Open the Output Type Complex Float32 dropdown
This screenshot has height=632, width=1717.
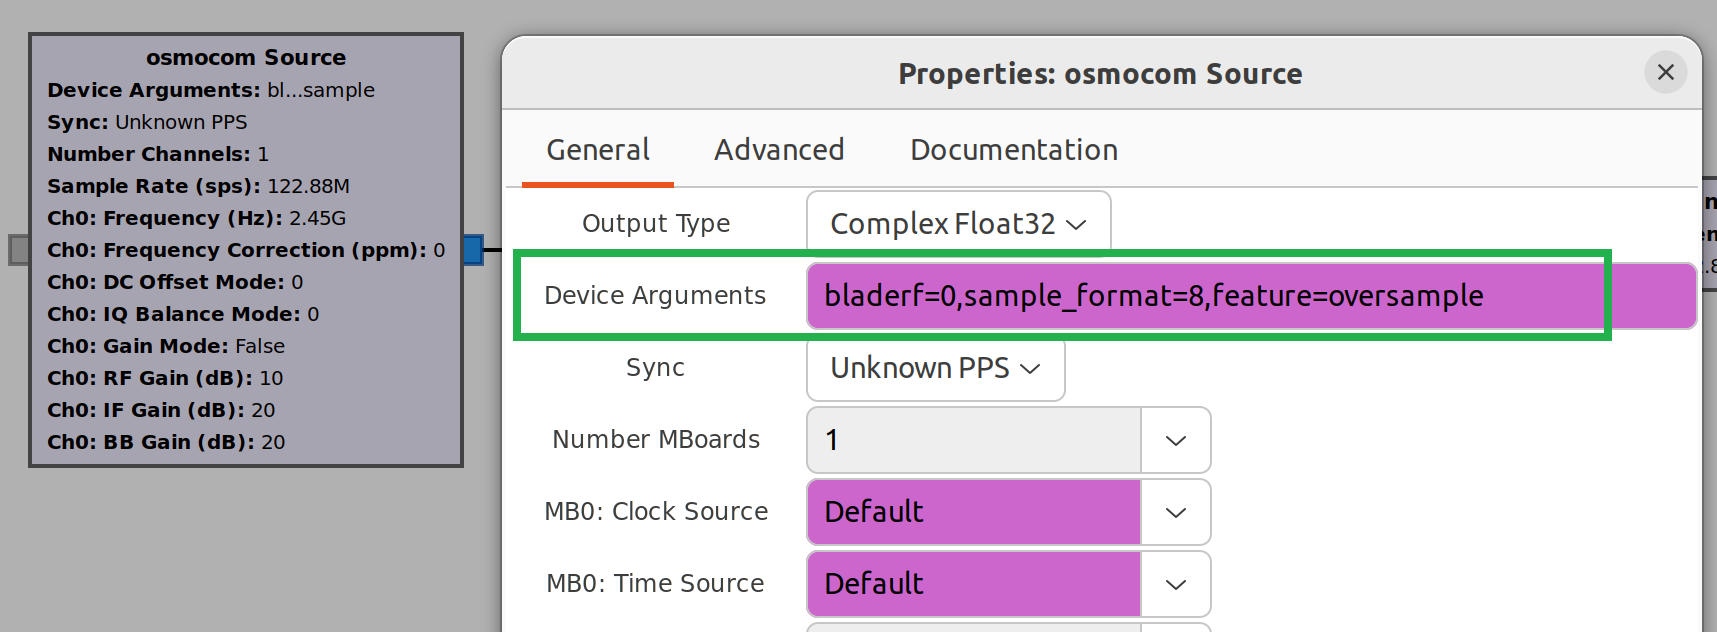958,224
